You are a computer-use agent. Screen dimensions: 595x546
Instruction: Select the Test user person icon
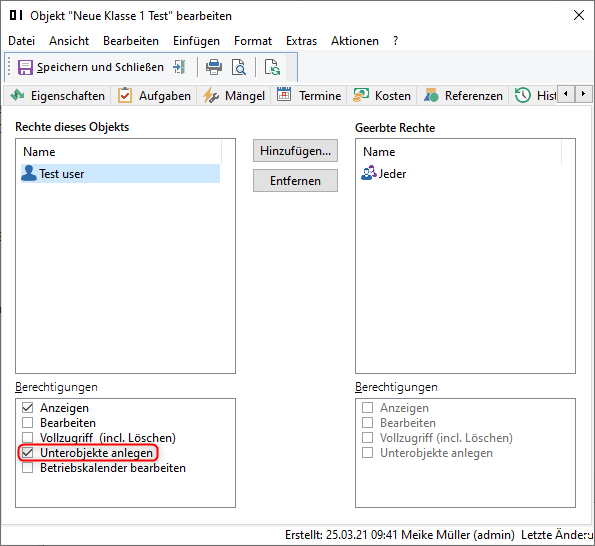pyautogui.click(x=29, y=173)
